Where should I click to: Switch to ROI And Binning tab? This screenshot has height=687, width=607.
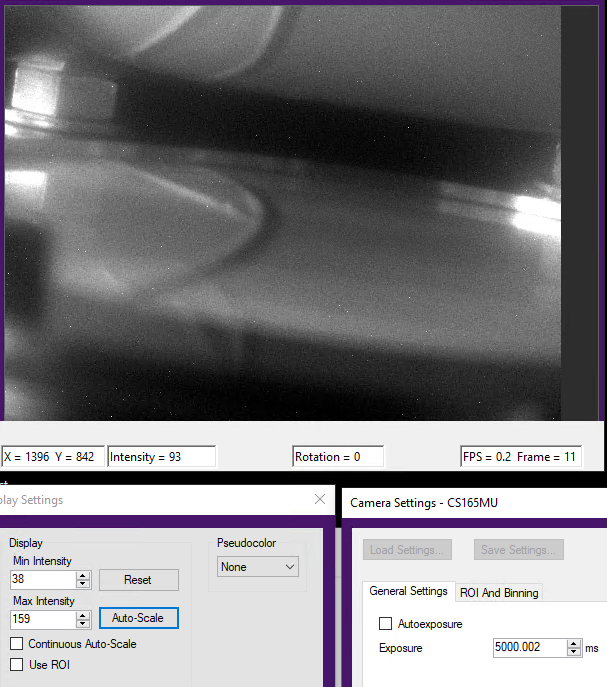click(499, 593)
